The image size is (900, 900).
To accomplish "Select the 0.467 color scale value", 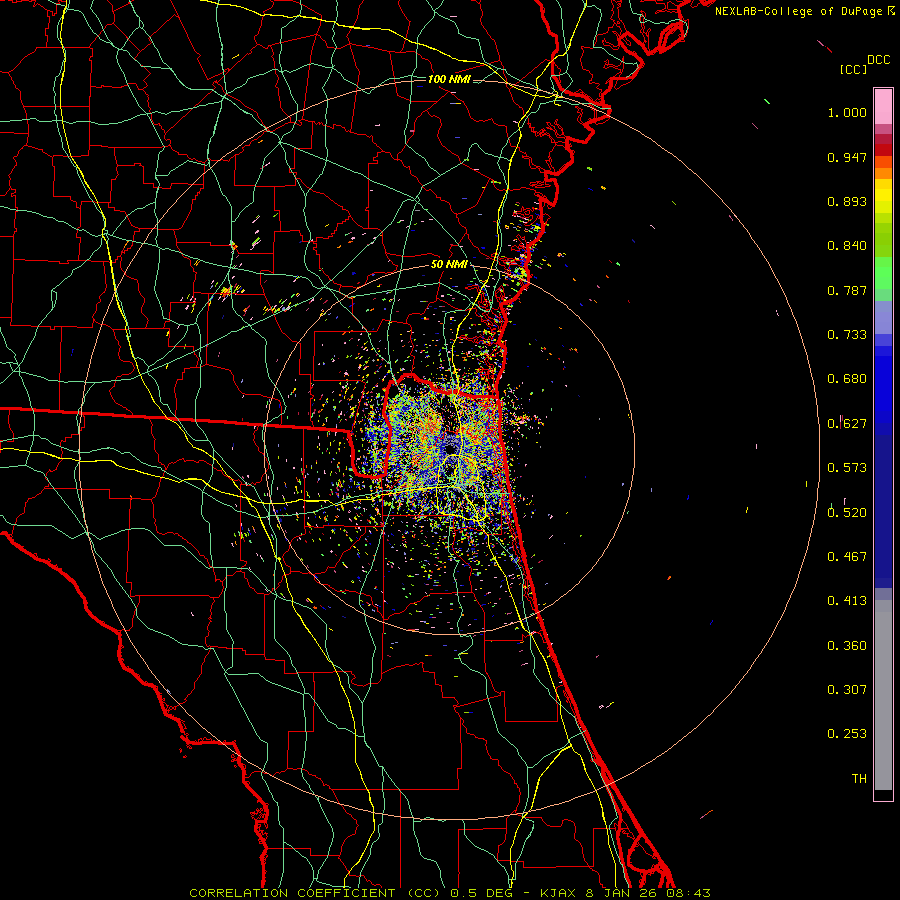I will 847,556.
